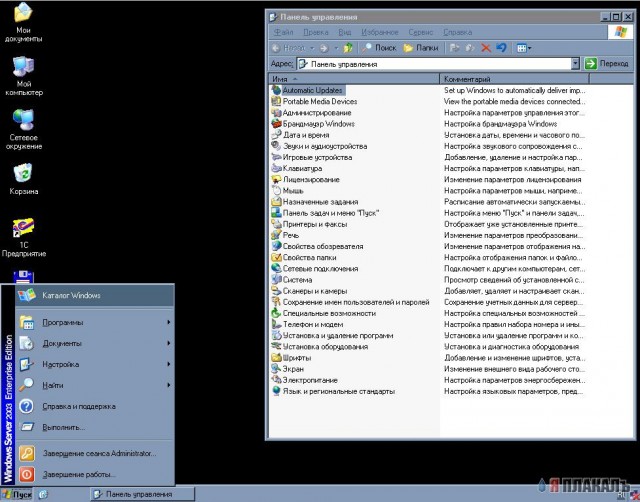The height and width of the screenshot is (502, 640).
Task: Select Лицензирование item
Action: [x=305, y=180]
